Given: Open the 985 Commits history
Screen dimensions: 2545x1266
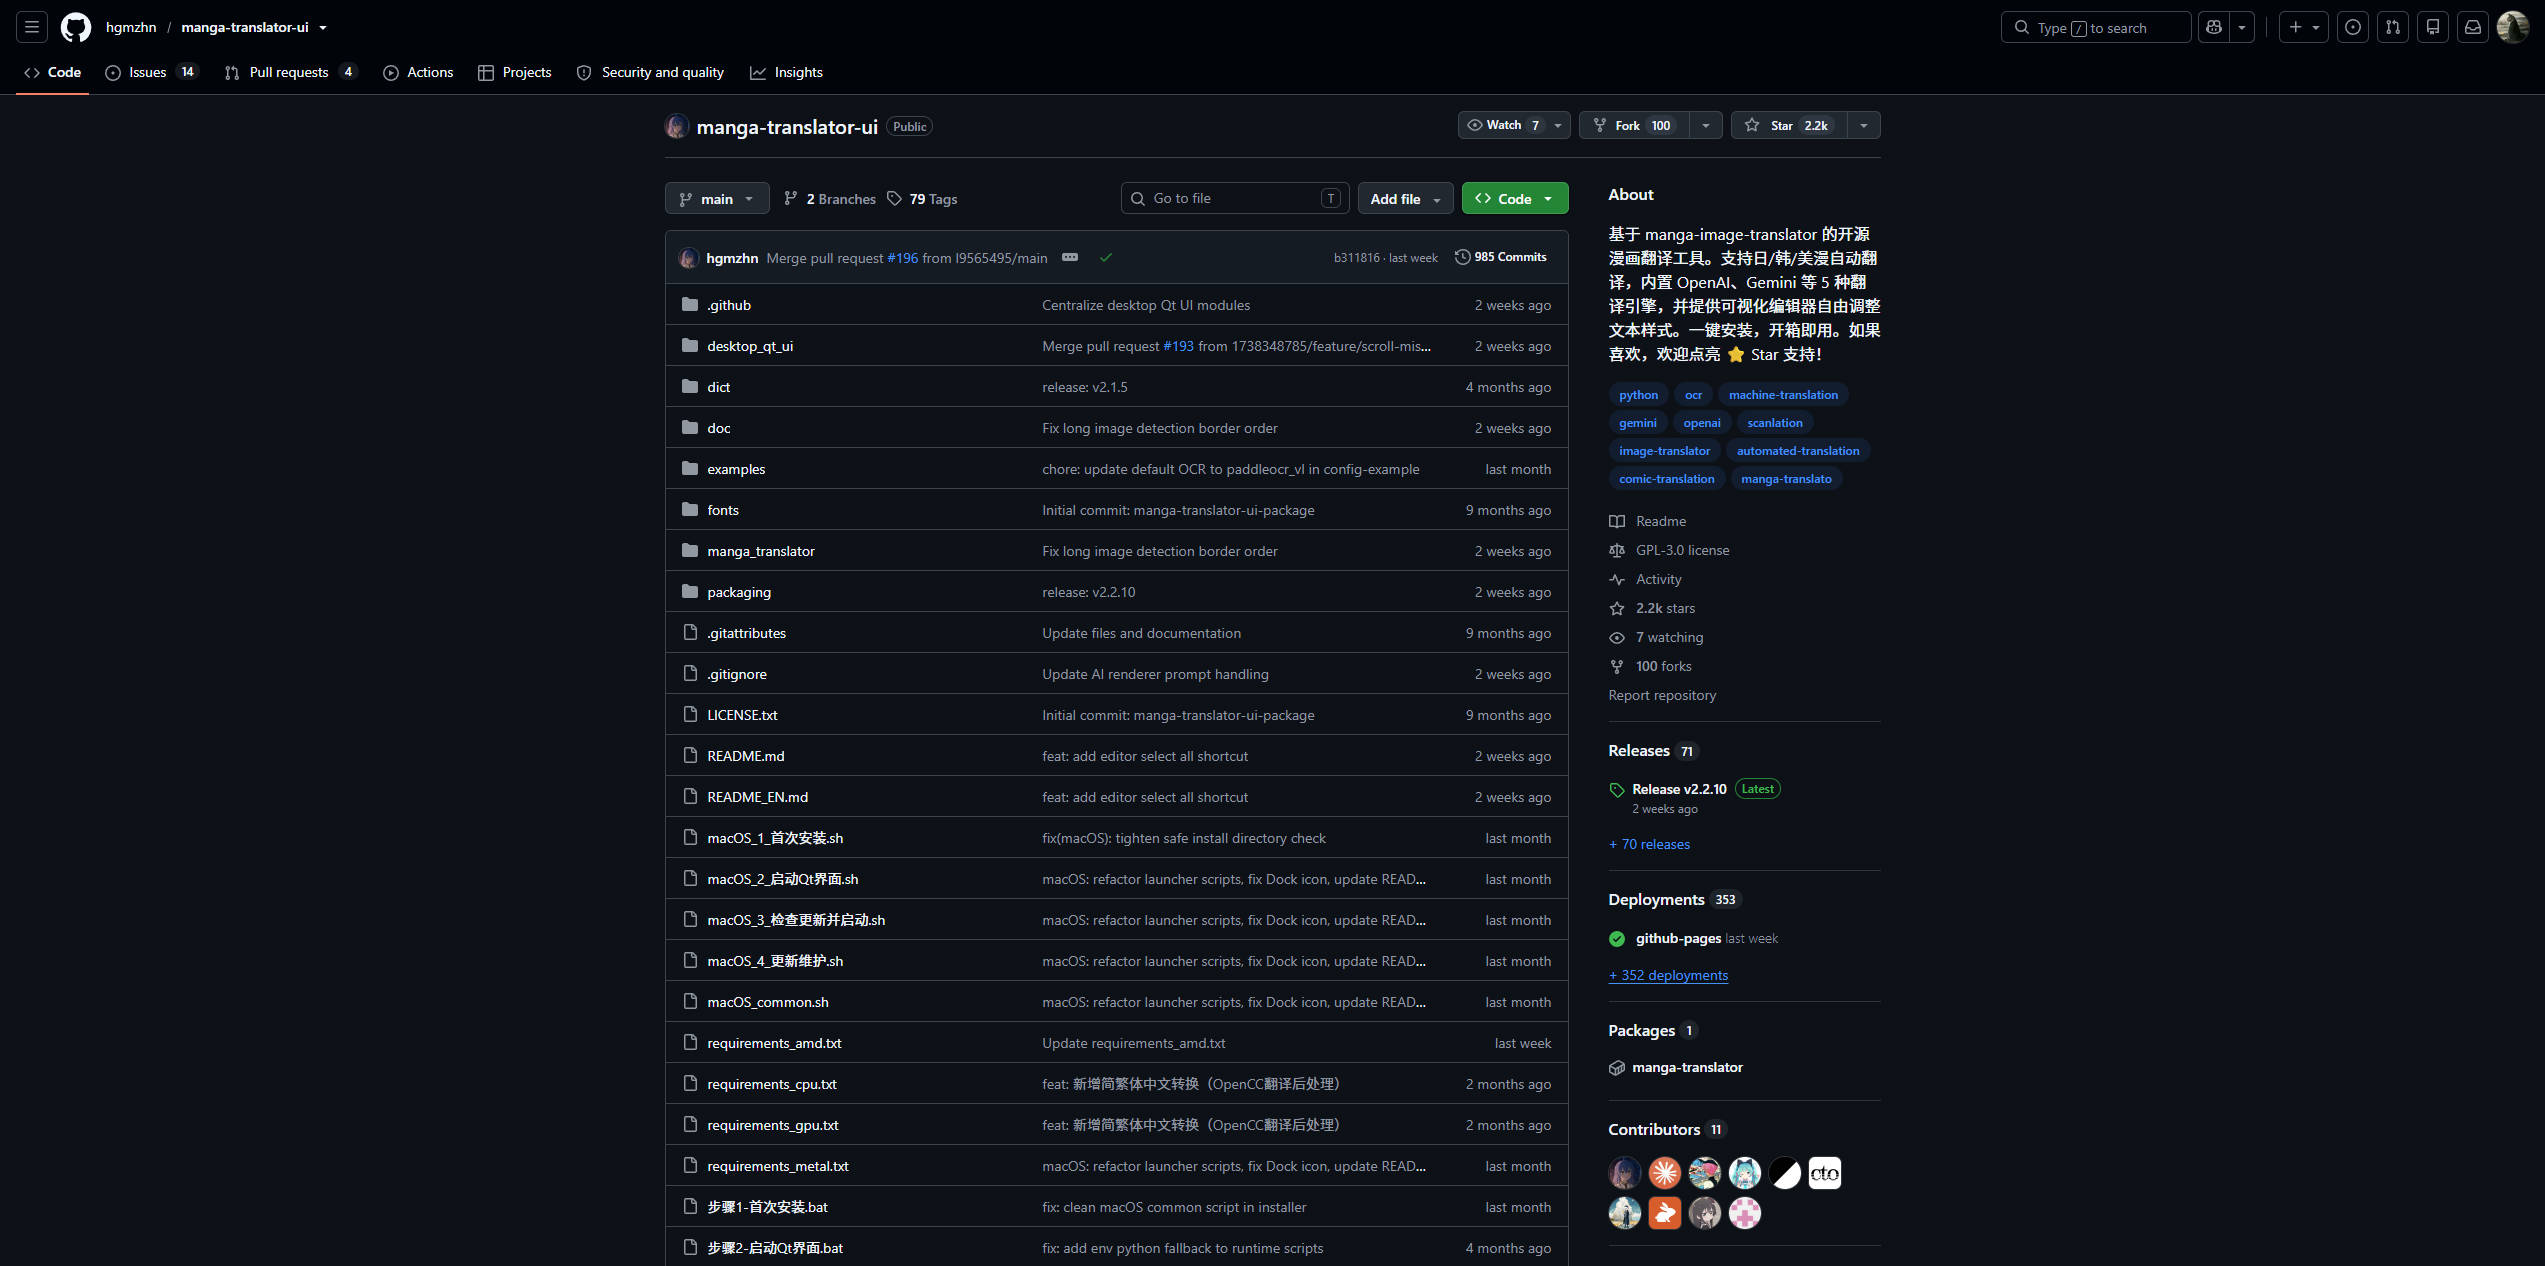Looking at the screenshot, I should 1501,257.
